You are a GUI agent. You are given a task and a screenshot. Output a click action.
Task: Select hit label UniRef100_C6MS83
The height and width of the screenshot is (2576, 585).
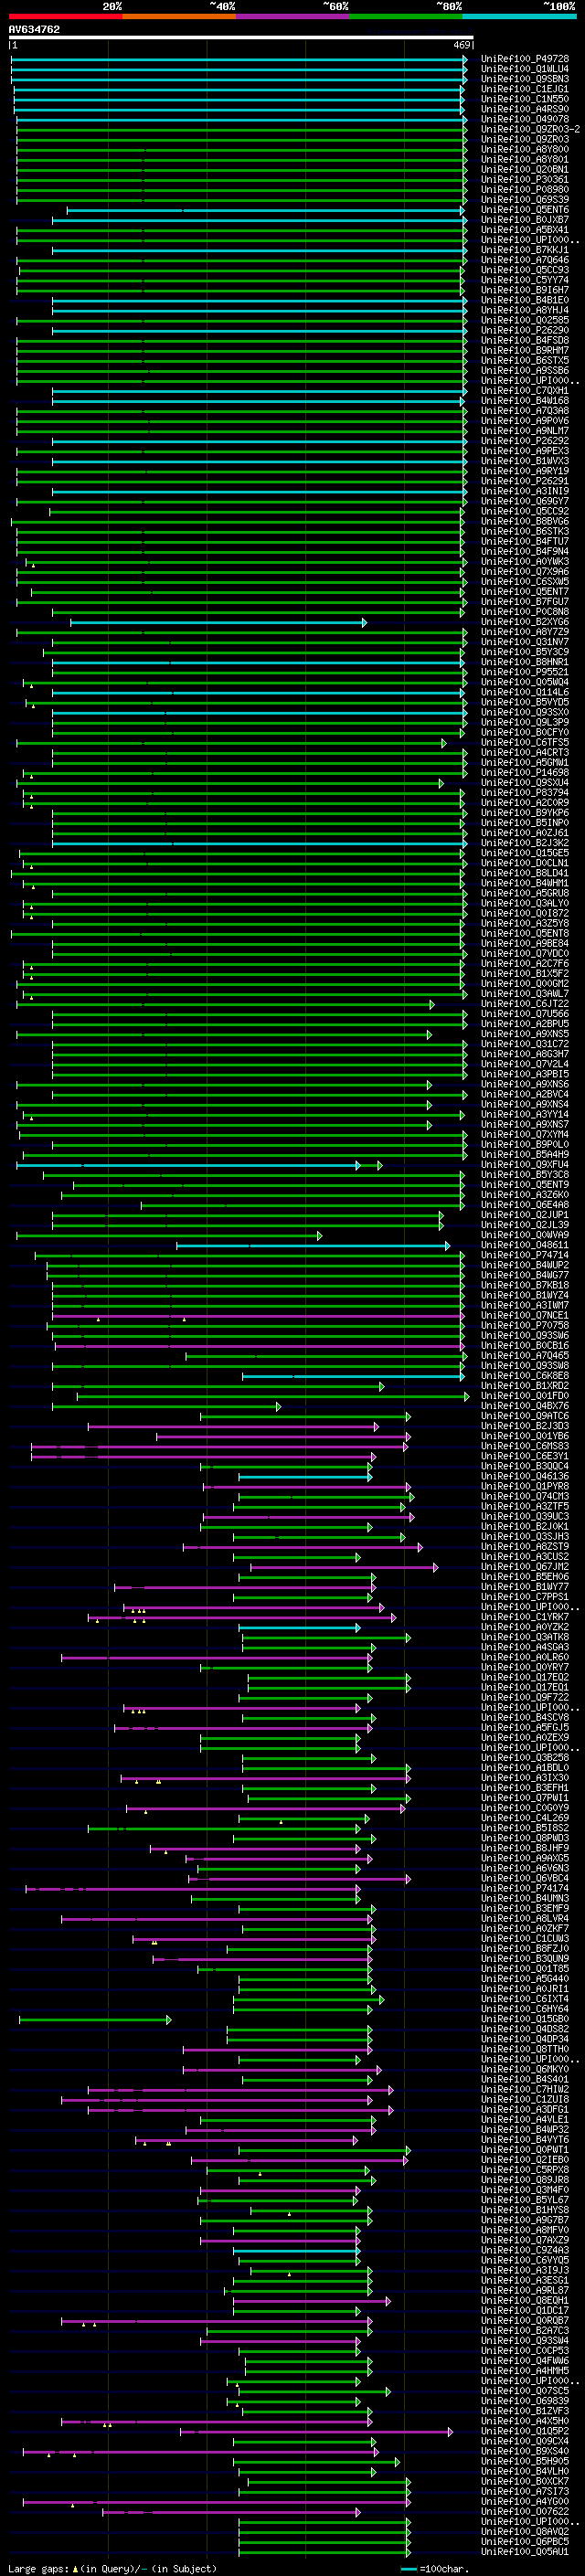click(x=525, y=1446)
